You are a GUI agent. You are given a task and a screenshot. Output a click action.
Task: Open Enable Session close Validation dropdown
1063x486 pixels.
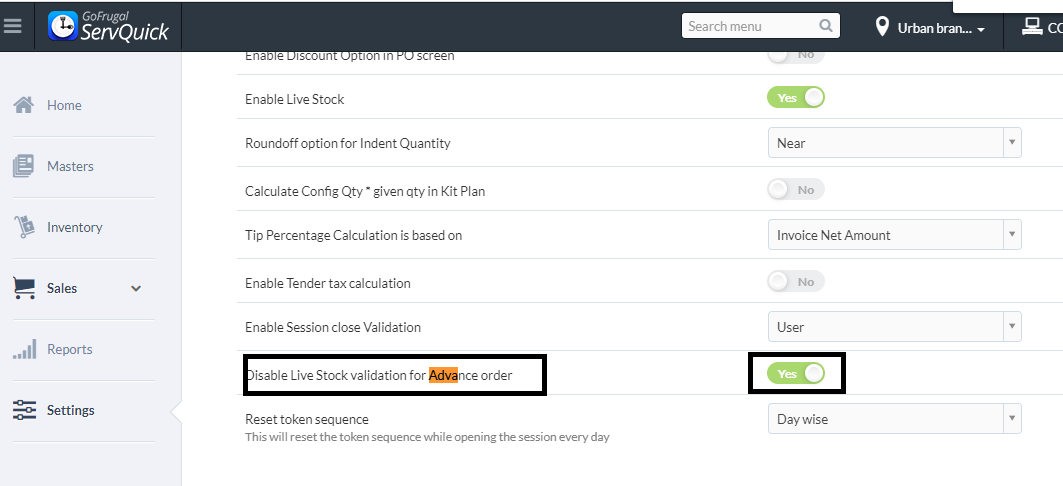coord(894,327)
